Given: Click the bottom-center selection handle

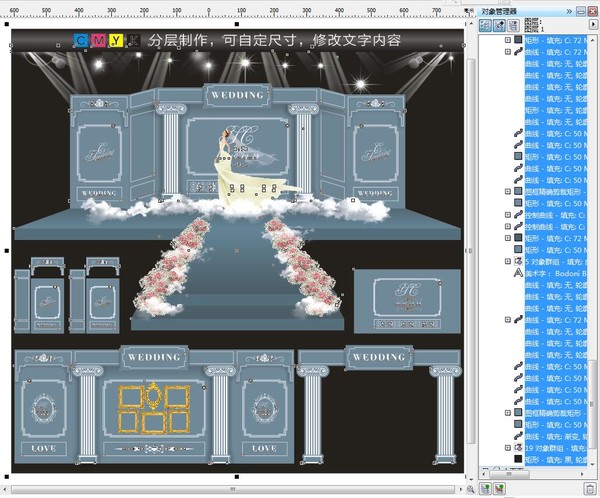Looking at the screenshot, I should (x=237, y=477).
